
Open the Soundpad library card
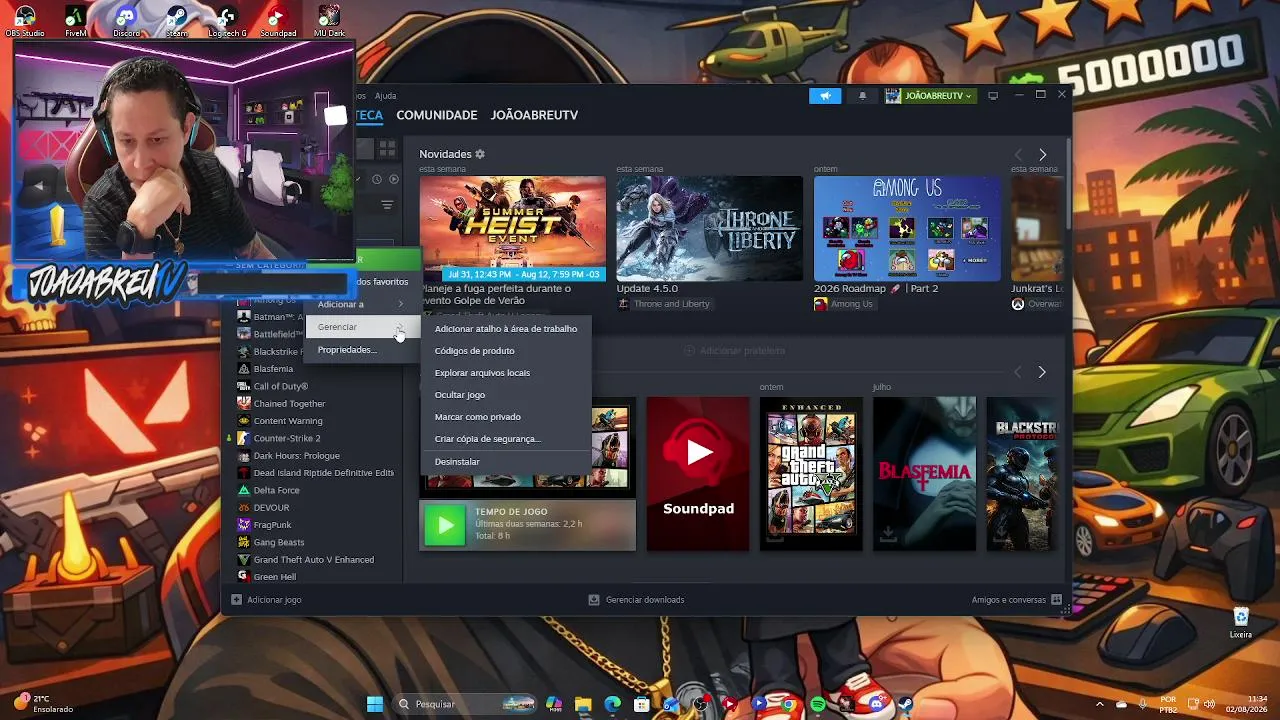tap(698, 473)
